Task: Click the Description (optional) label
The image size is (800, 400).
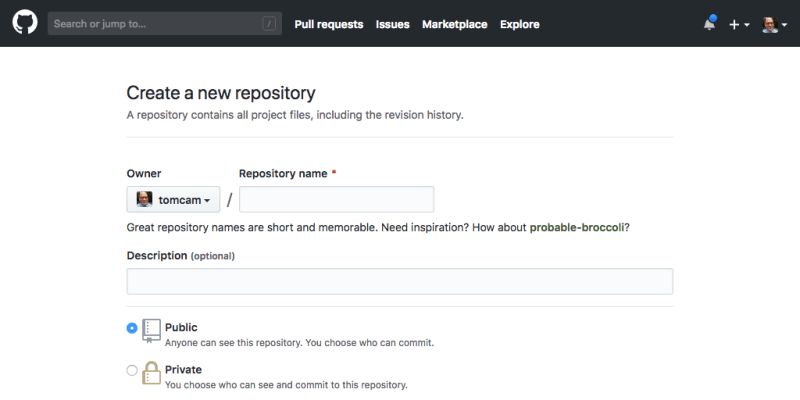Action: 181,256
